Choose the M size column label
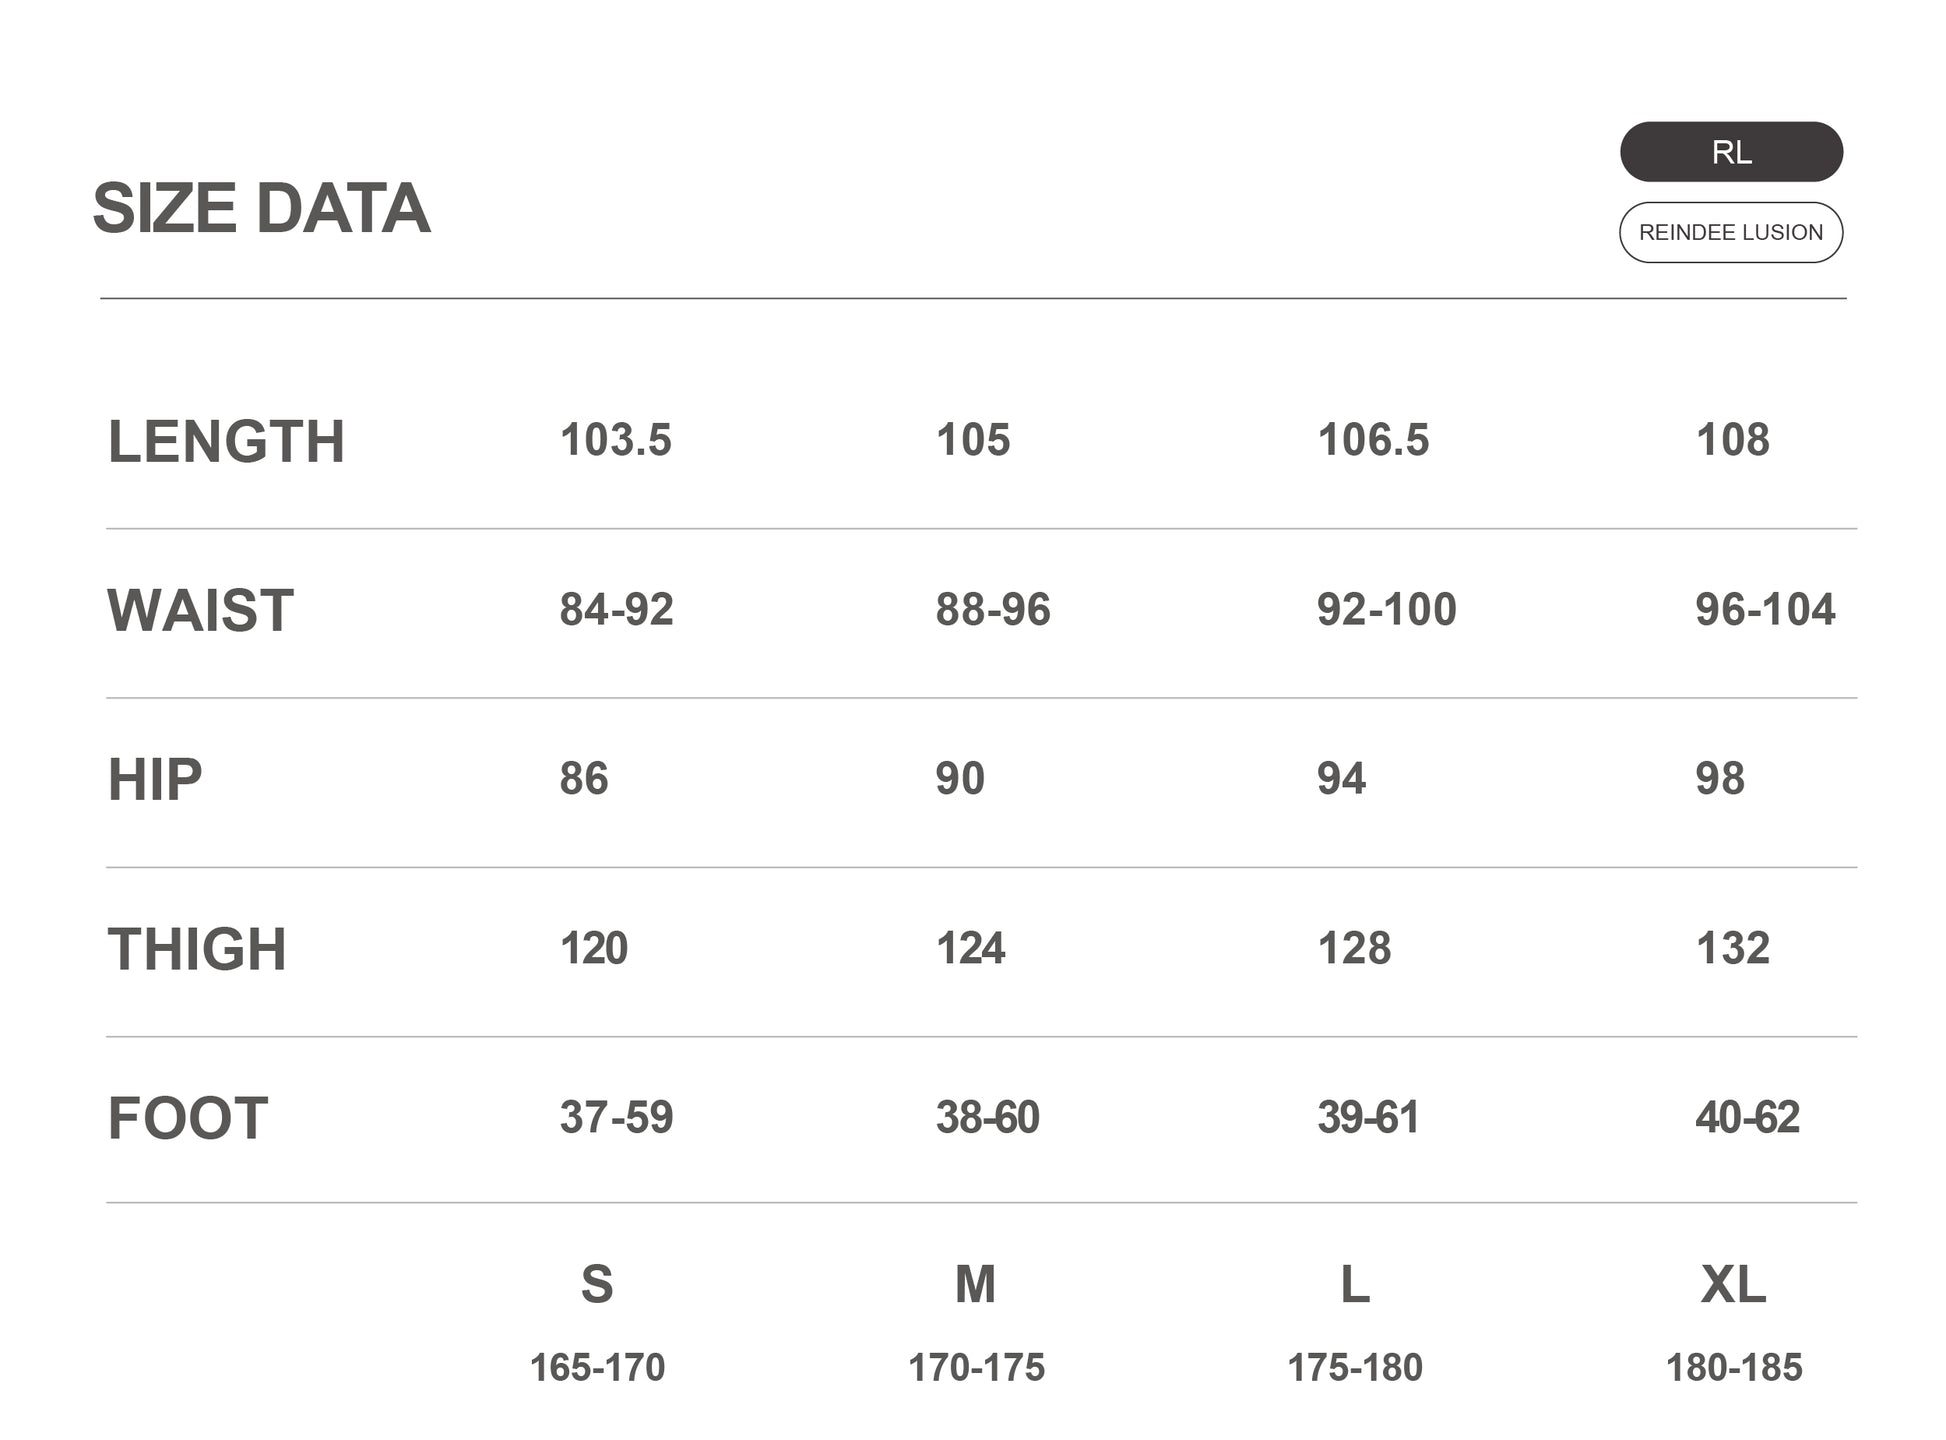The image size is (1946, 1440). click(x=975, y=1284)
